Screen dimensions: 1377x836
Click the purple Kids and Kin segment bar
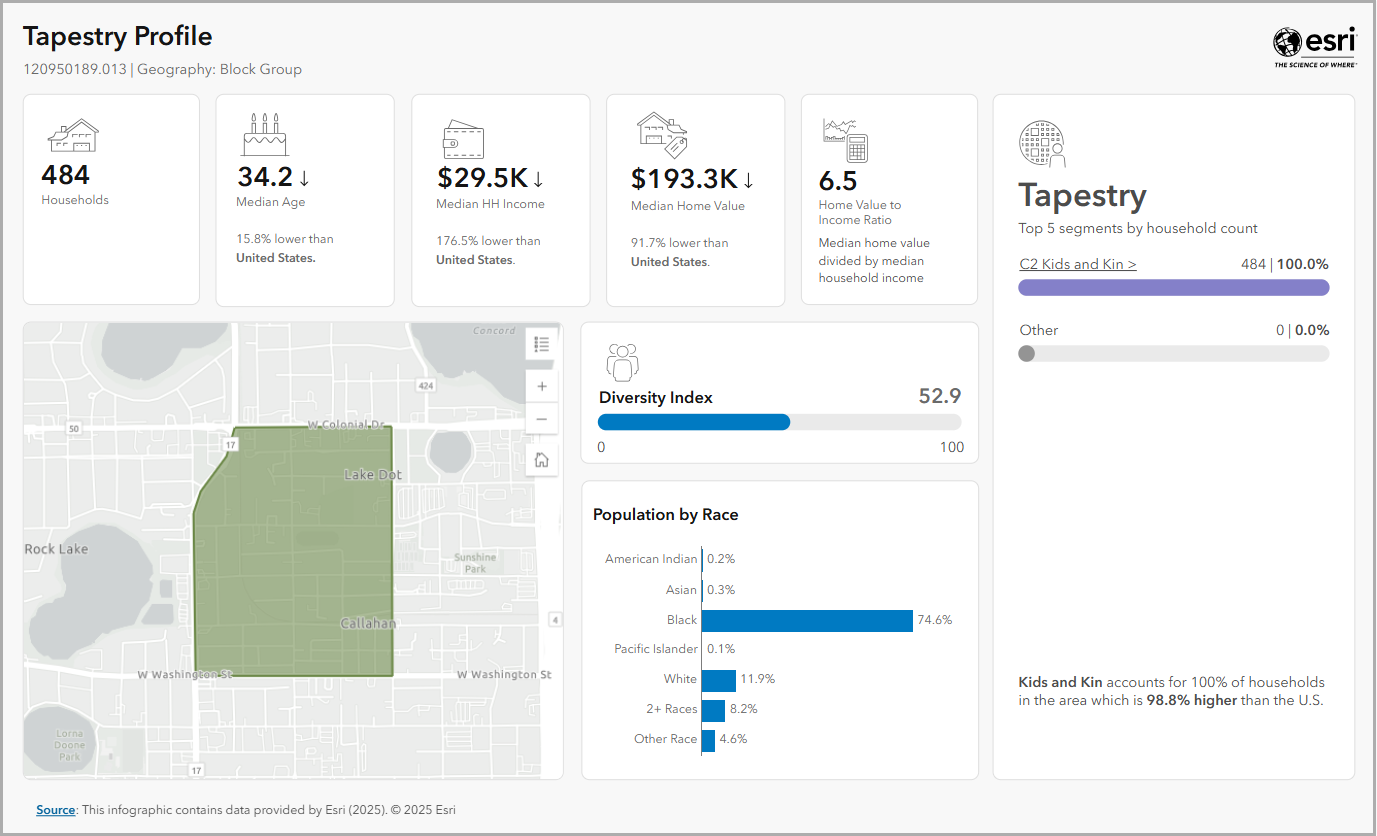point(1173,288)
